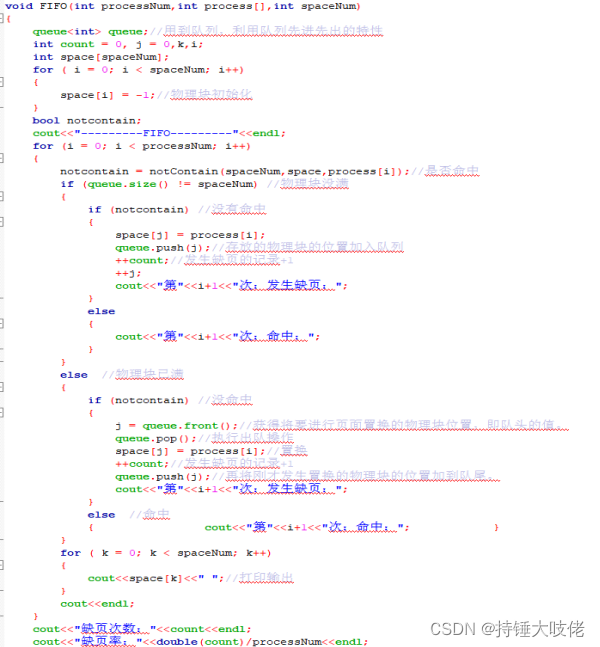
Task: Click the 'int space[spaceNum];' declaration
Action: 101,57
